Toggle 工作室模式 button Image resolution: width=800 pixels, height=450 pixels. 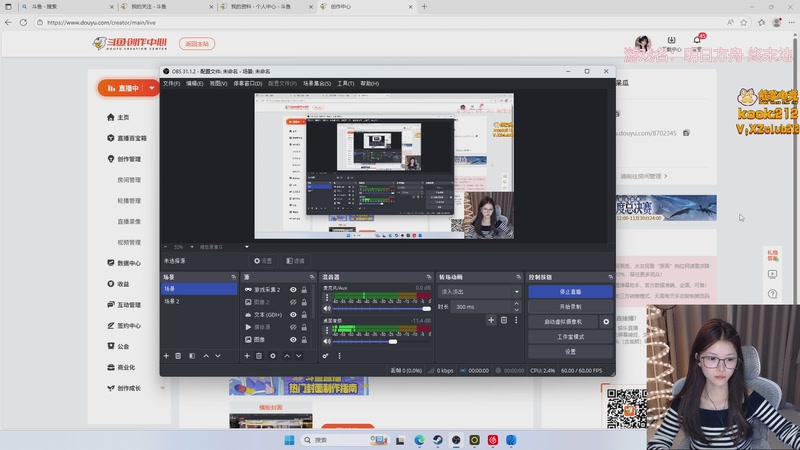570,337
